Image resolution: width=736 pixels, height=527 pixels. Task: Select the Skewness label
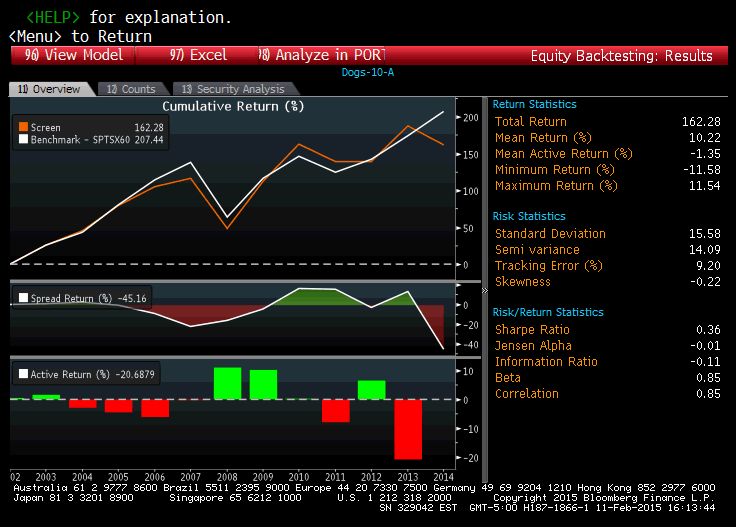[523, 282]
